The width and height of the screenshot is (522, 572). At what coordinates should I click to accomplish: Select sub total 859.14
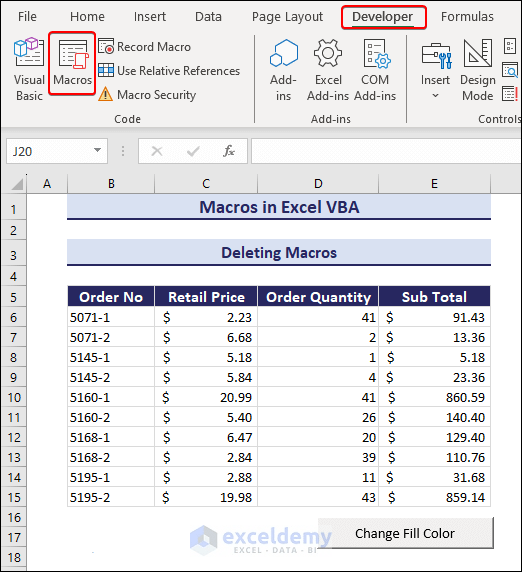[x=434, y=497]
